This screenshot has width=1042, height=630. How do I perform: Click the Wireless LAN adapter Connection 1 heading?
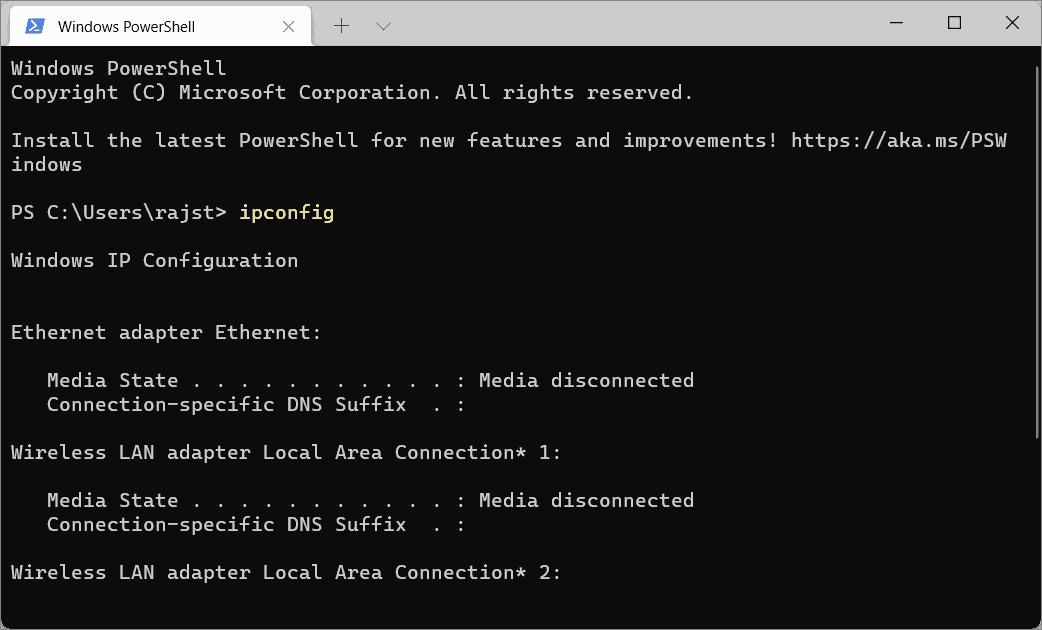click(285, 452)
